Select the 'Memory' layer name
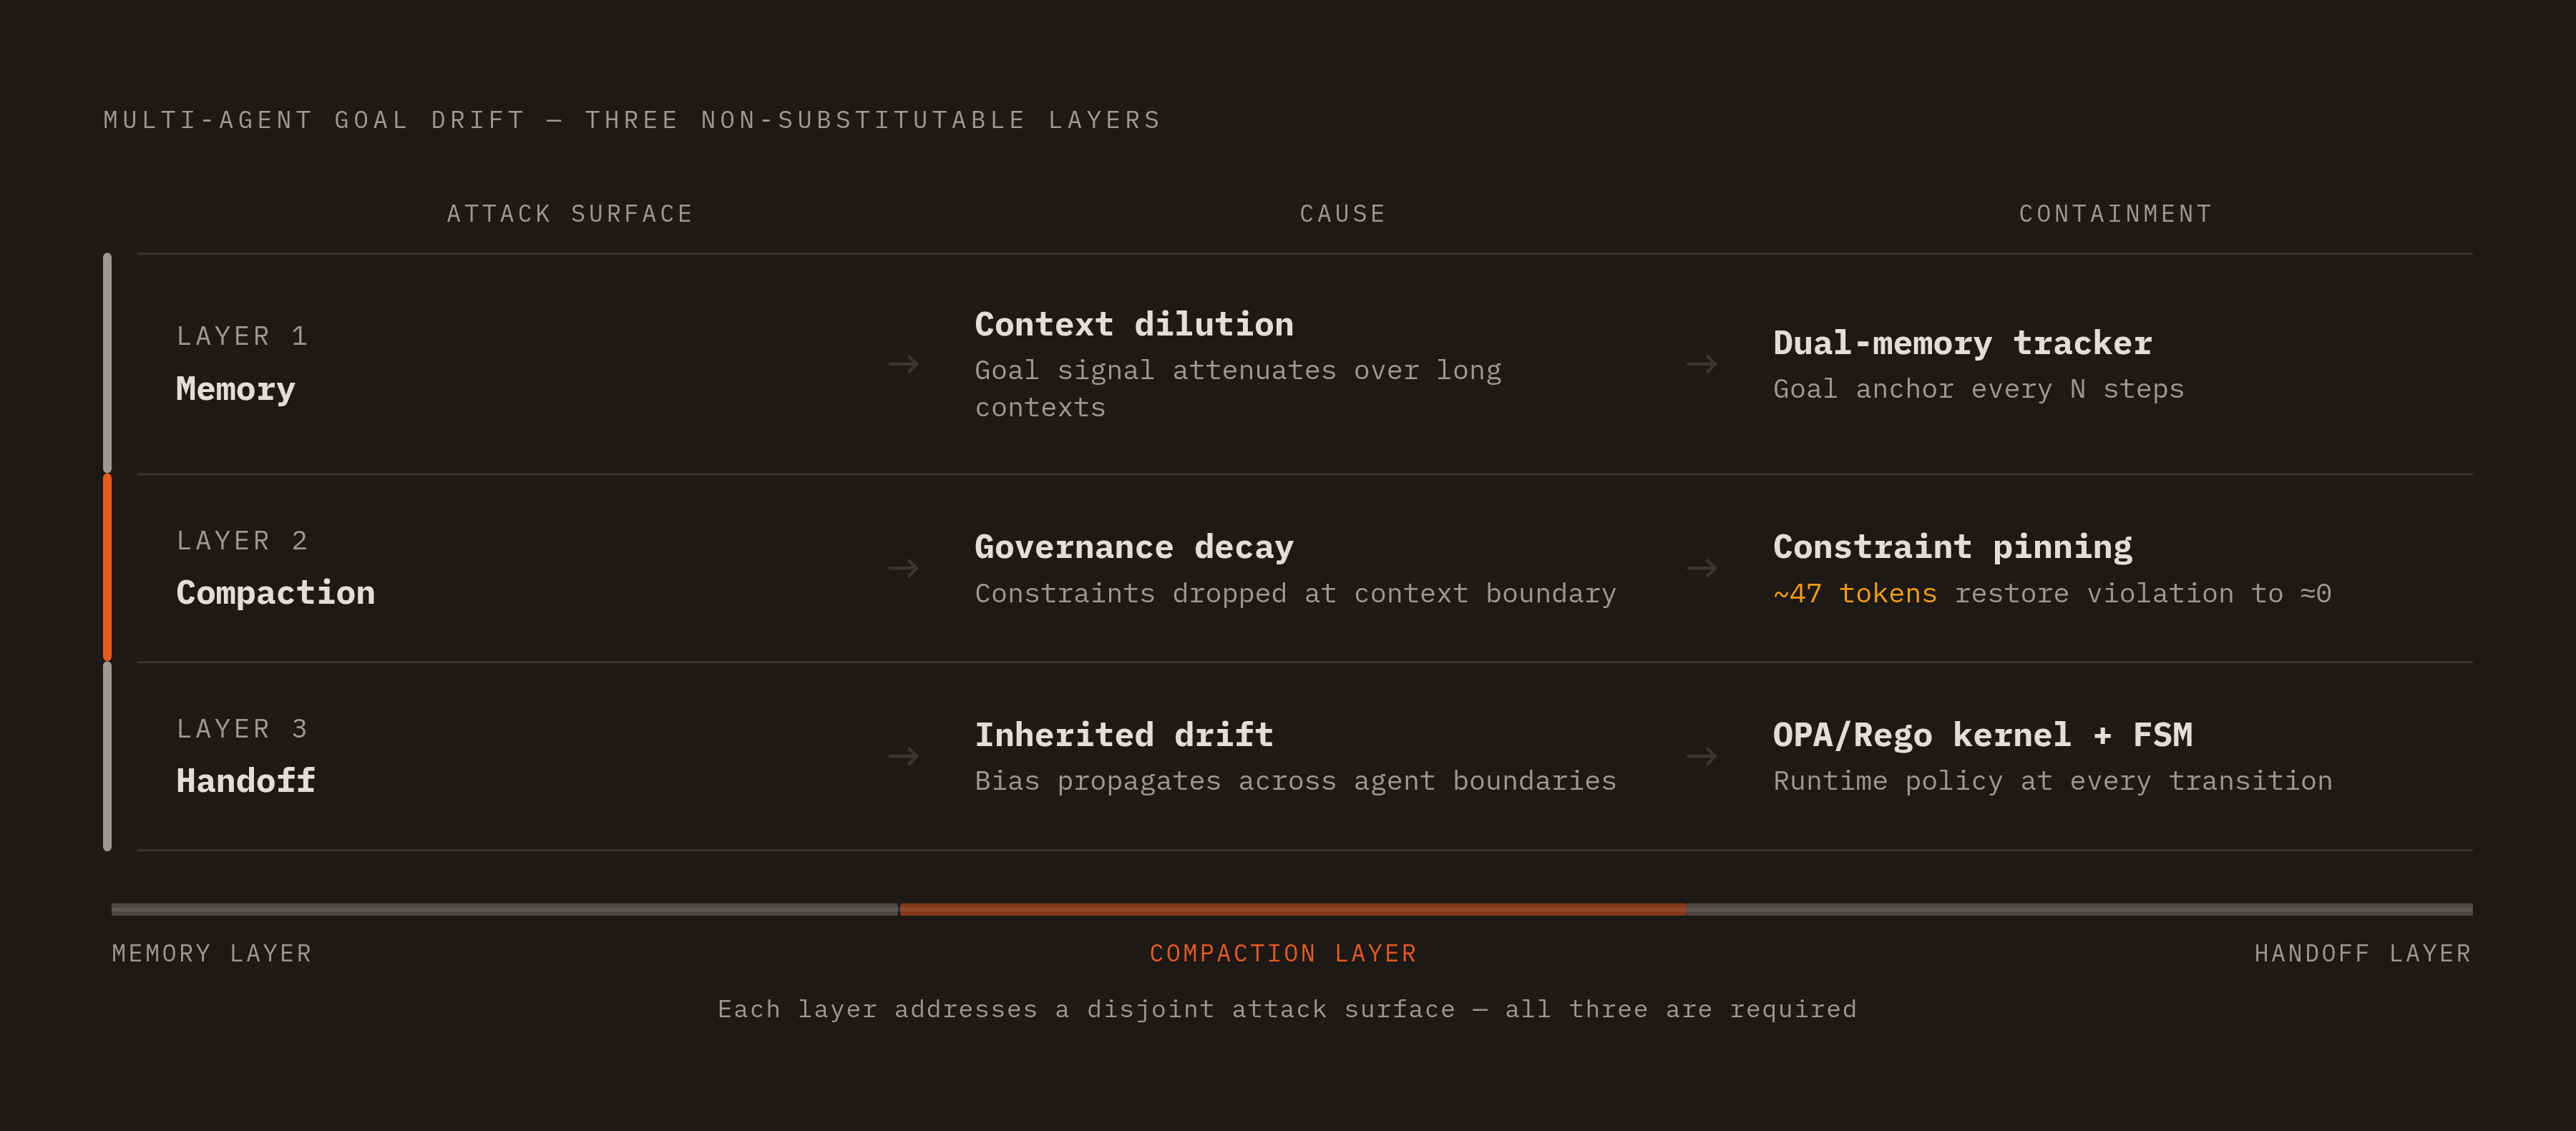The width and height of the screenshot is (2576, 1131). tap(235, 389)
